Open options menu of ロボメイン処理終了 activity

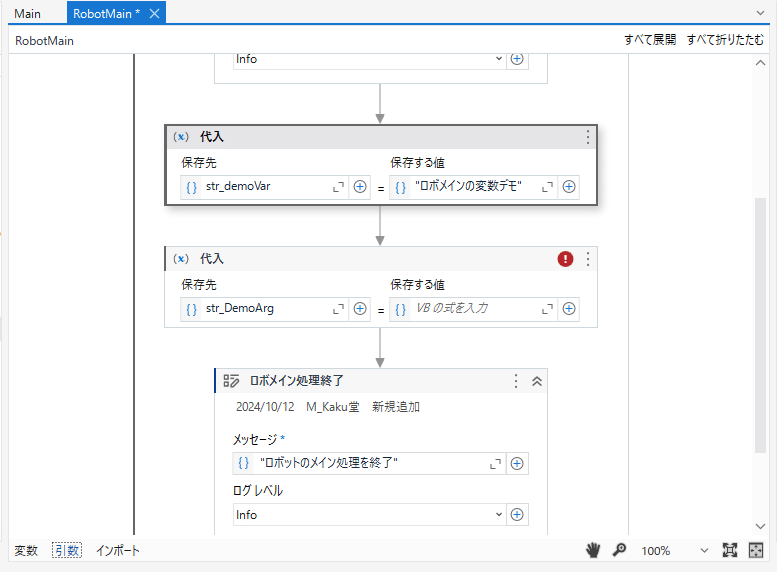click(x=516, y=381)
